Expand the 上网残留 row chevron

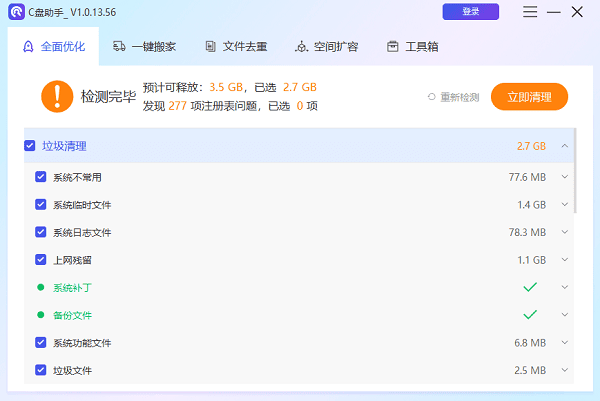click(565, 259)
